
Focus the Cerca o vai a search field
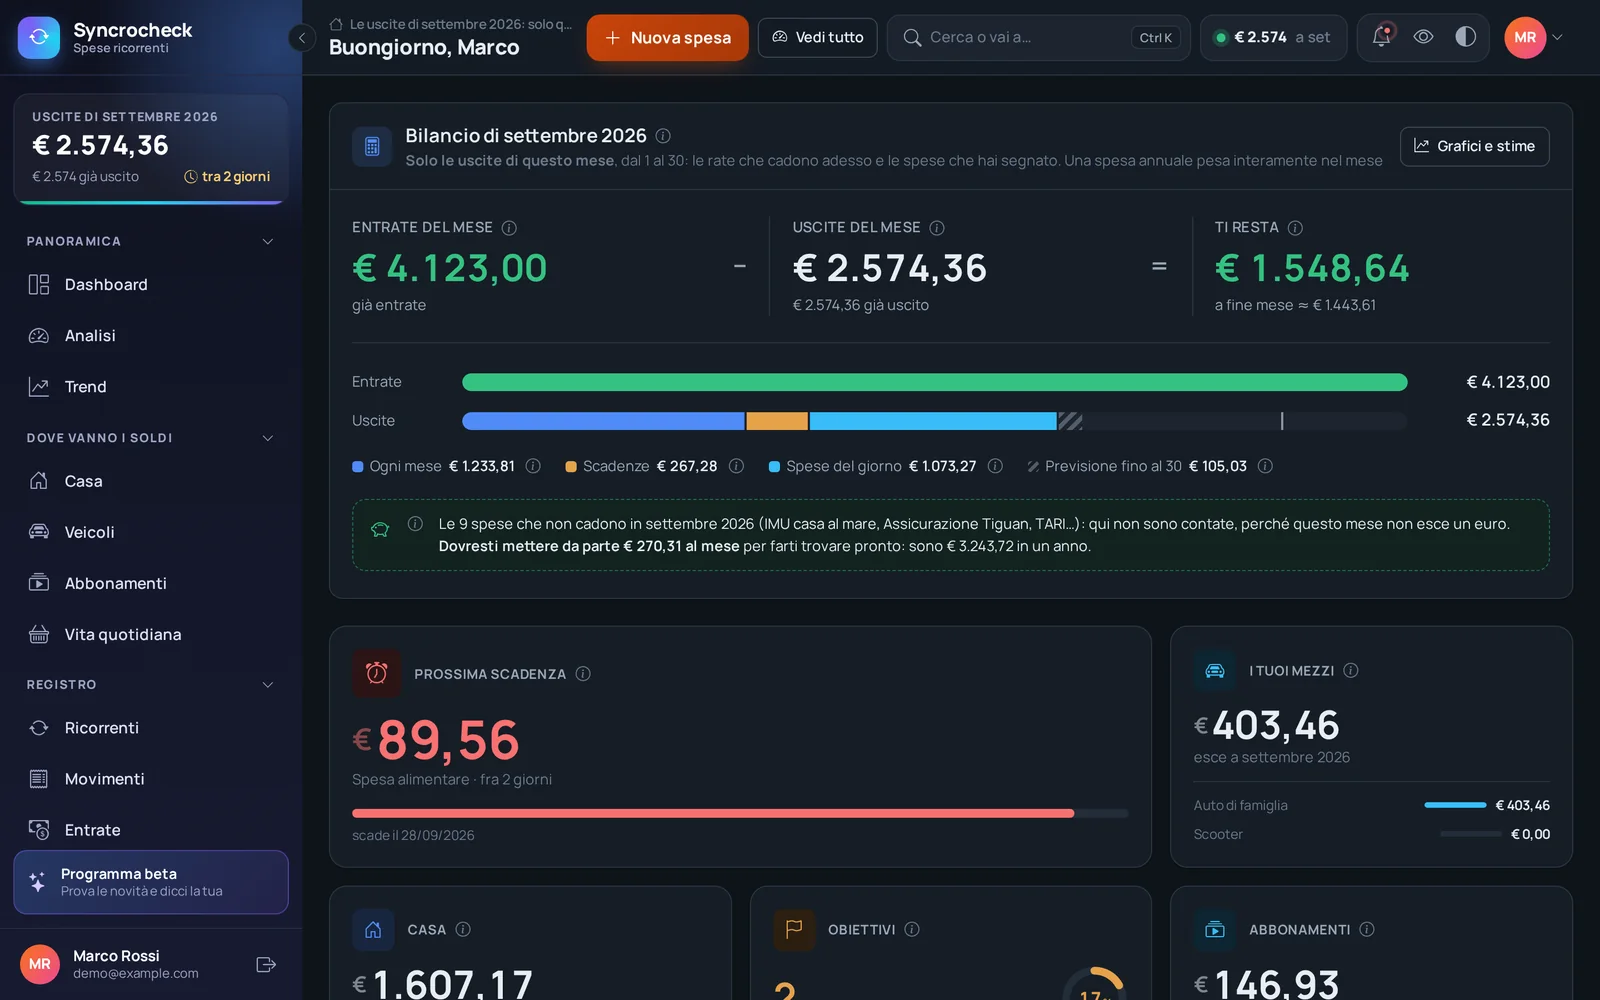point(1038,37)
